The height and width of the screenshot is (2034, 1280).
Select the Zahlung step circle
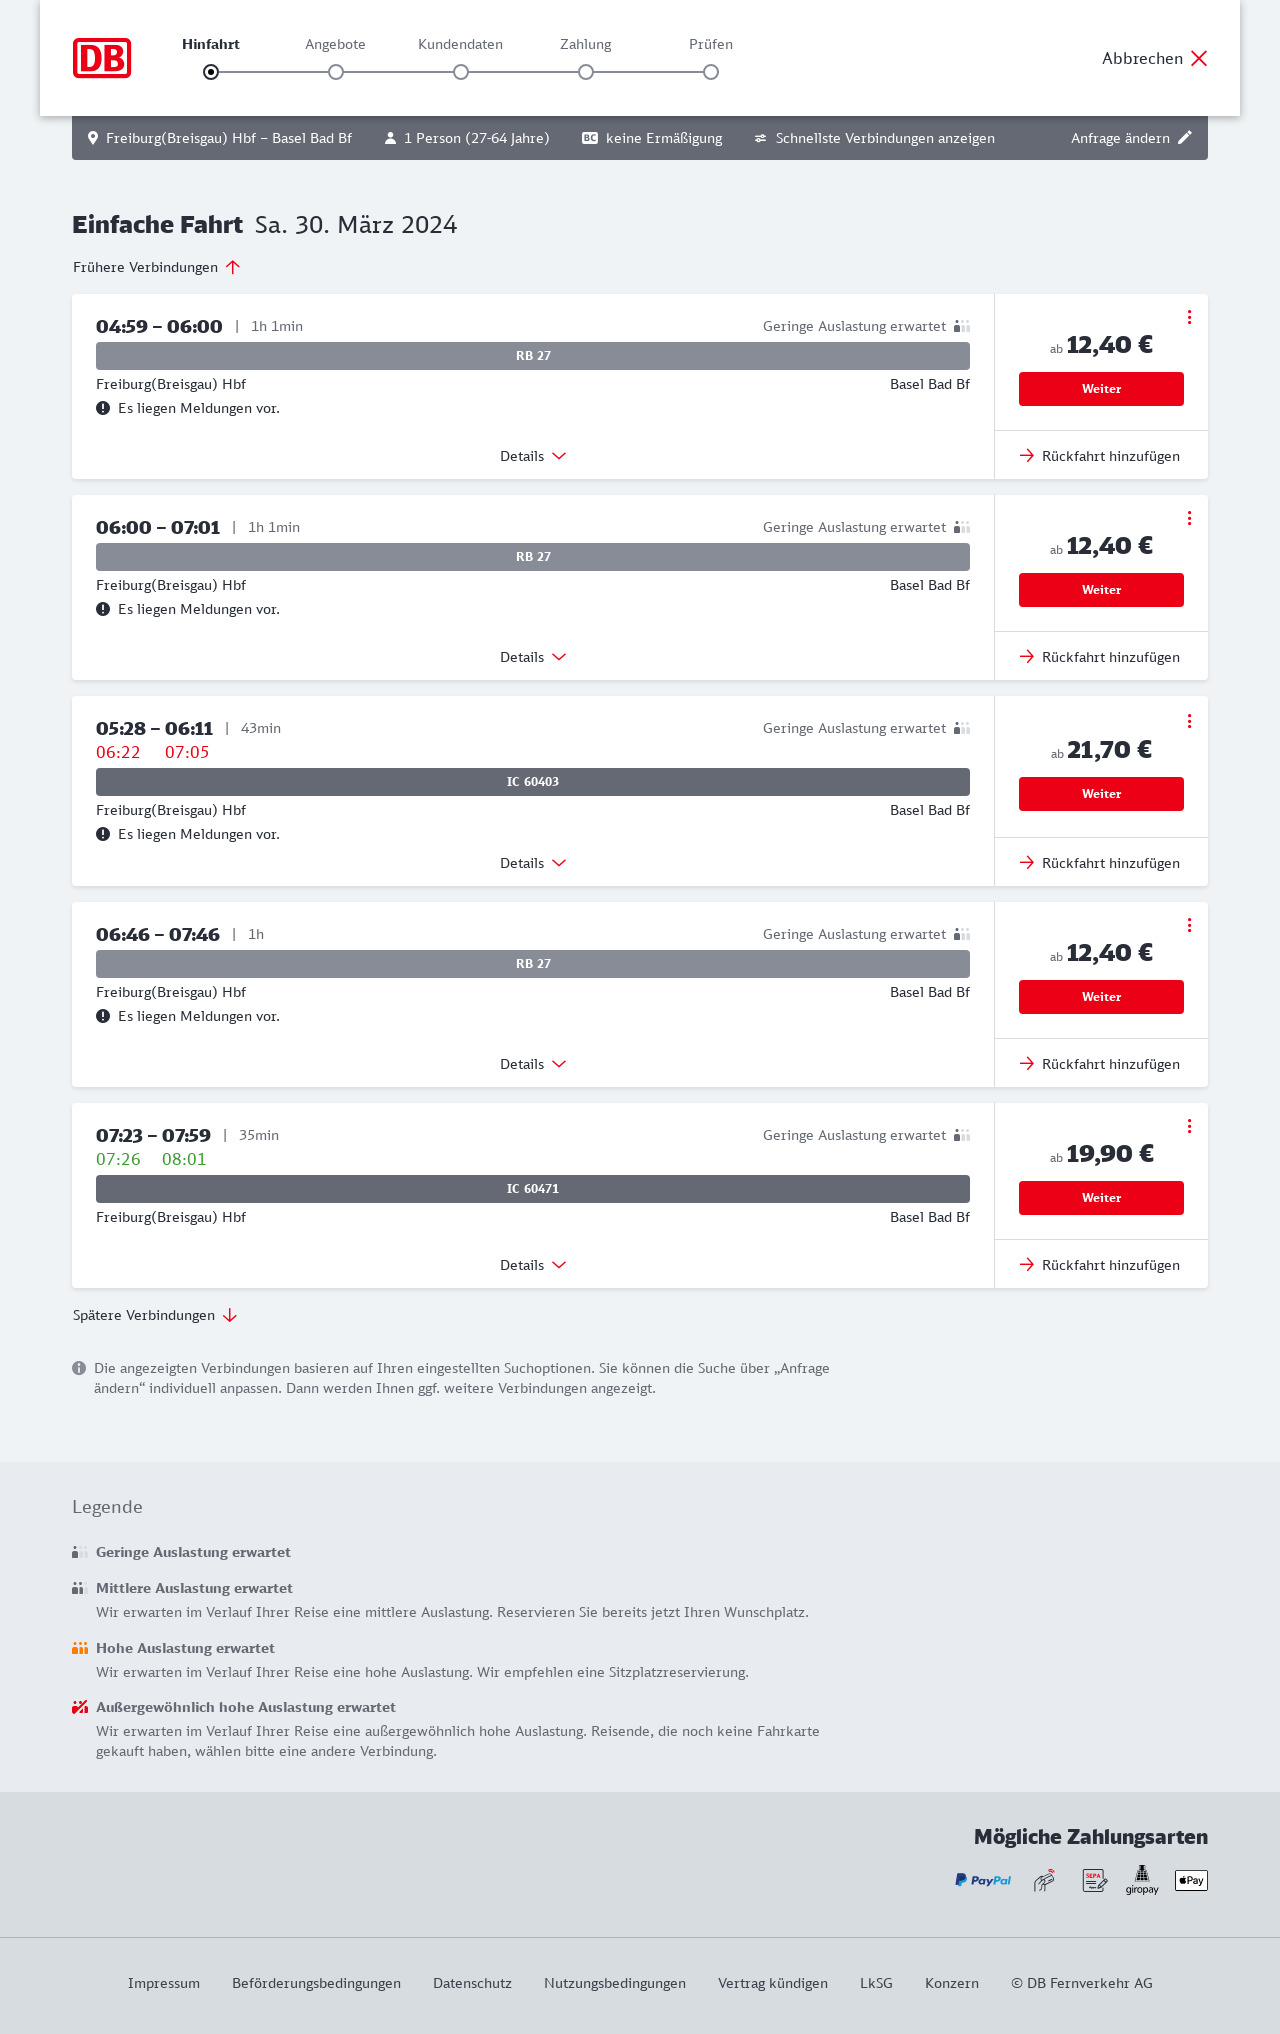pyautogui.click(x=586, y=72)
